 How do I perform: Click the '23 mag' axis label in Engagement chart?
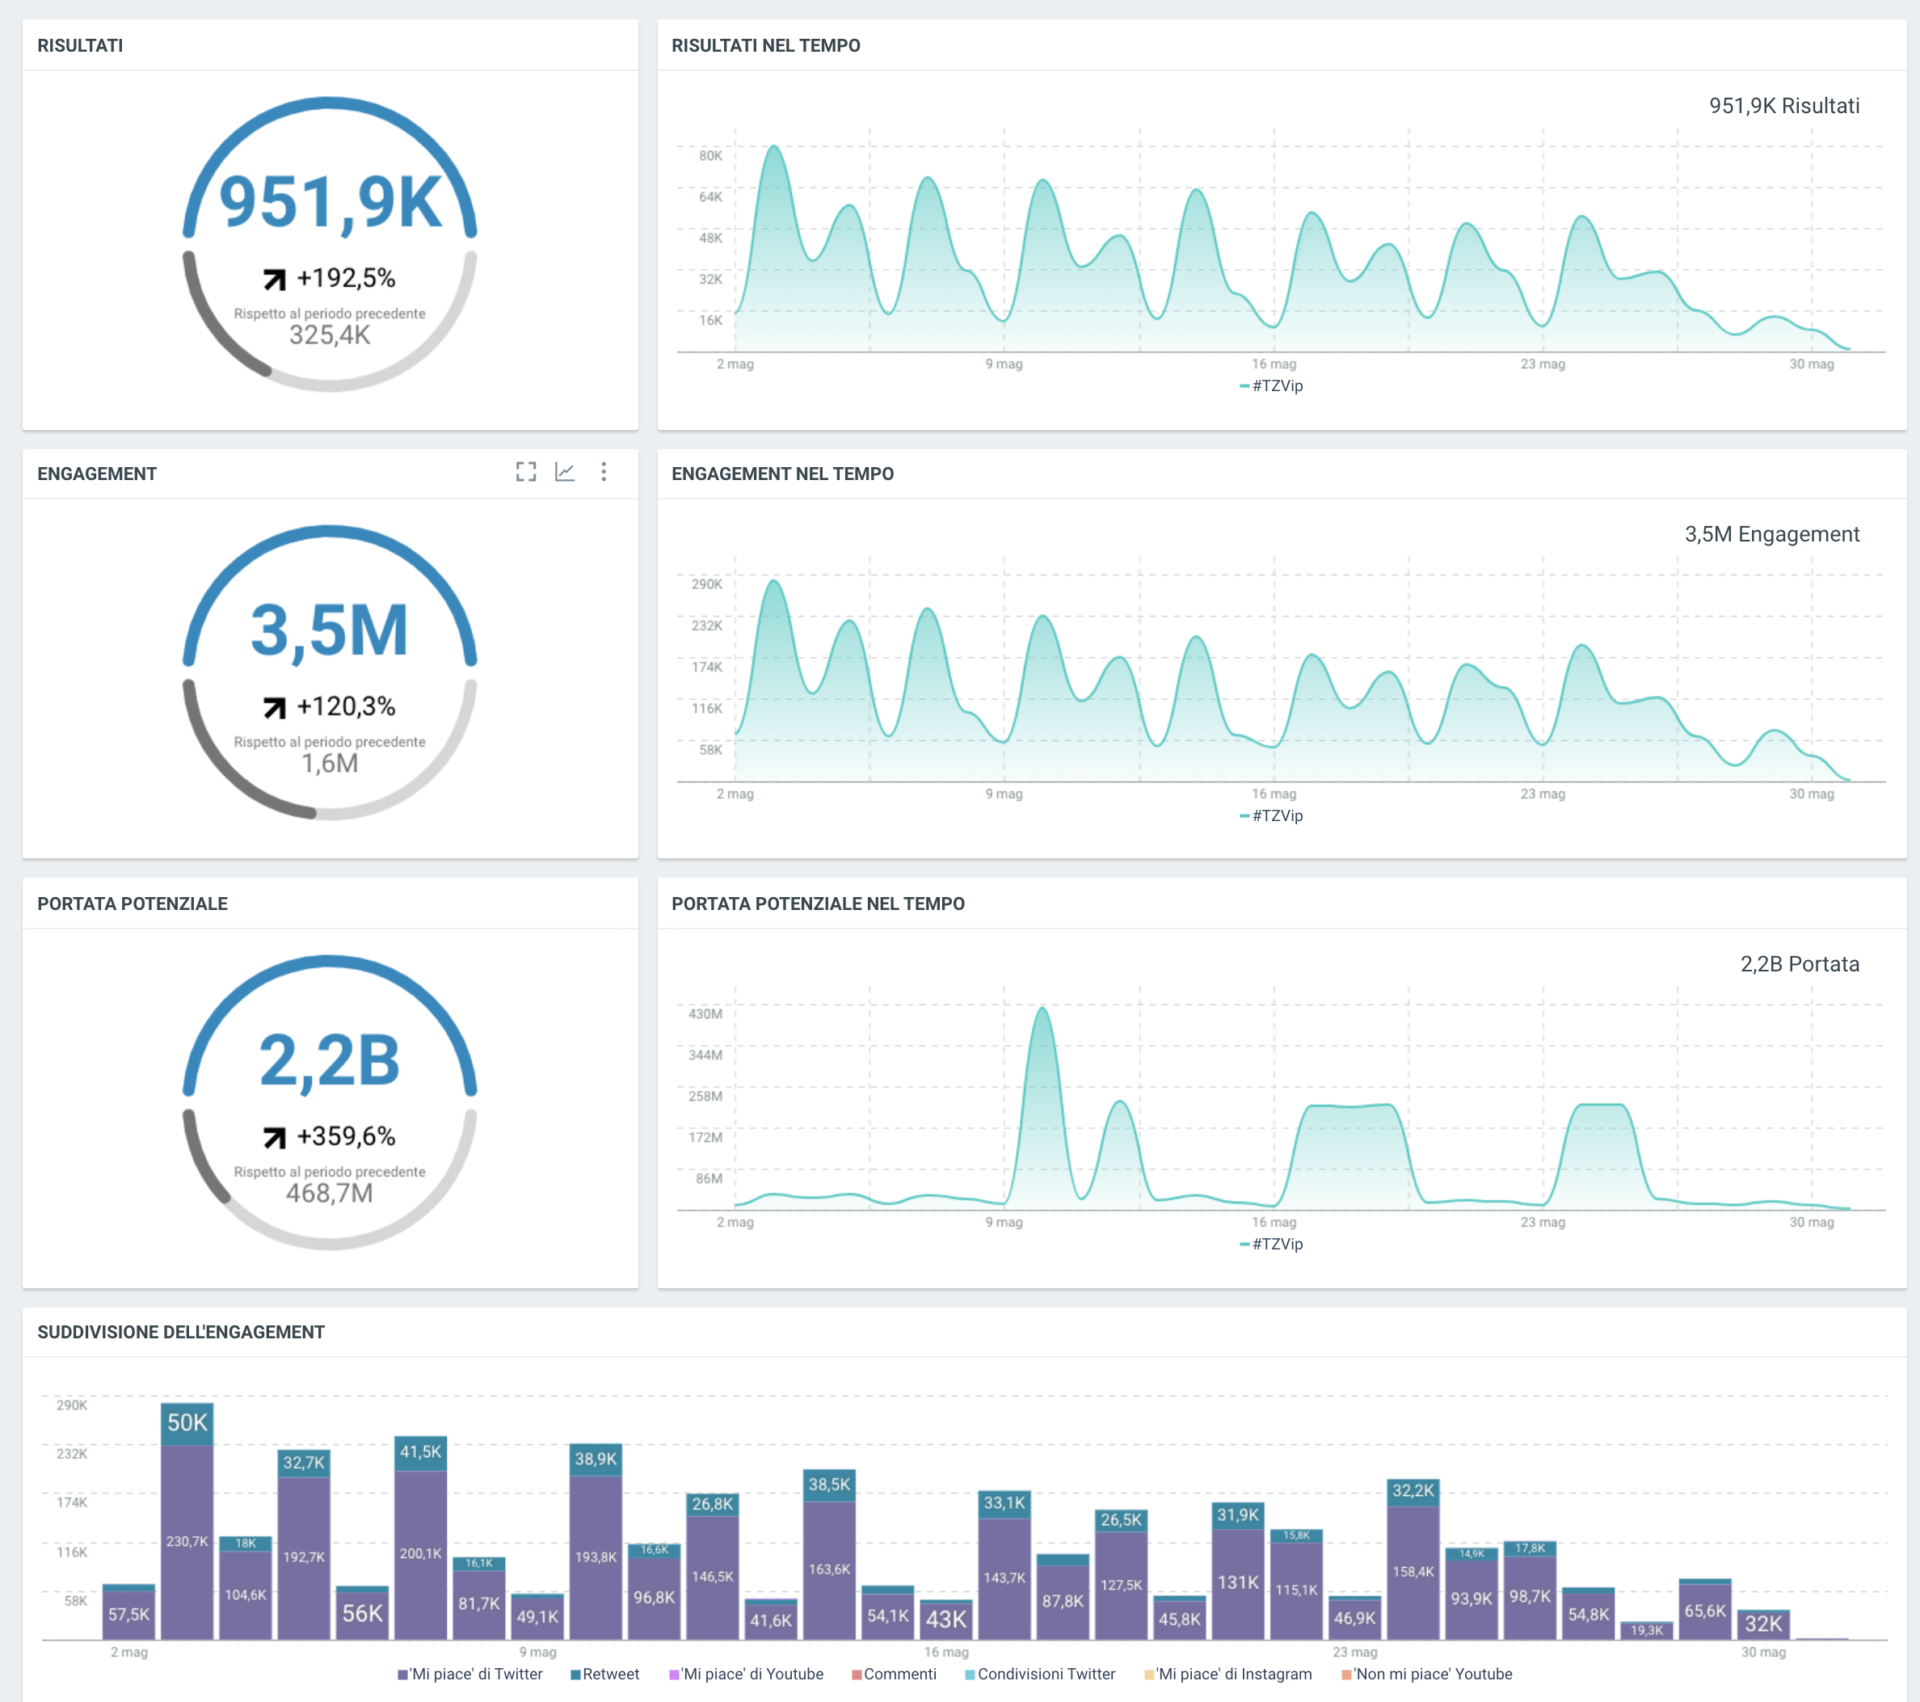click(x=1543, y=794)
